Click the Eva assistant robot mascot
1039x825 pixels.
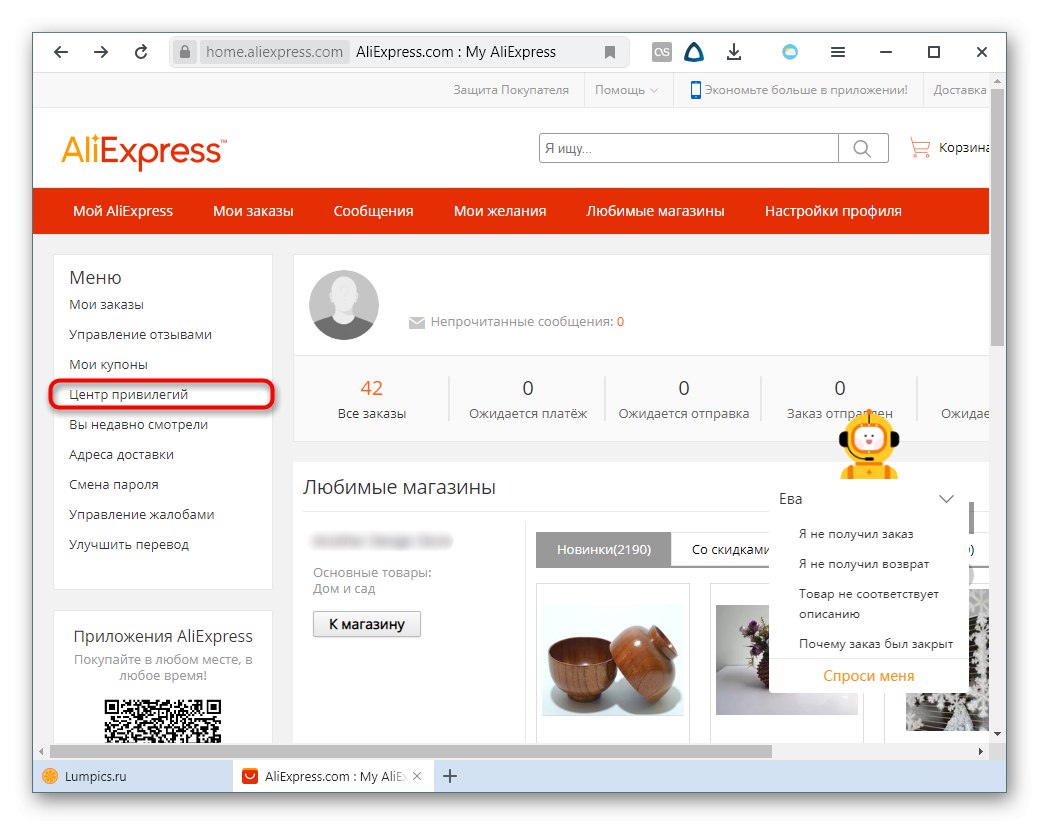[x=869, y=444]
